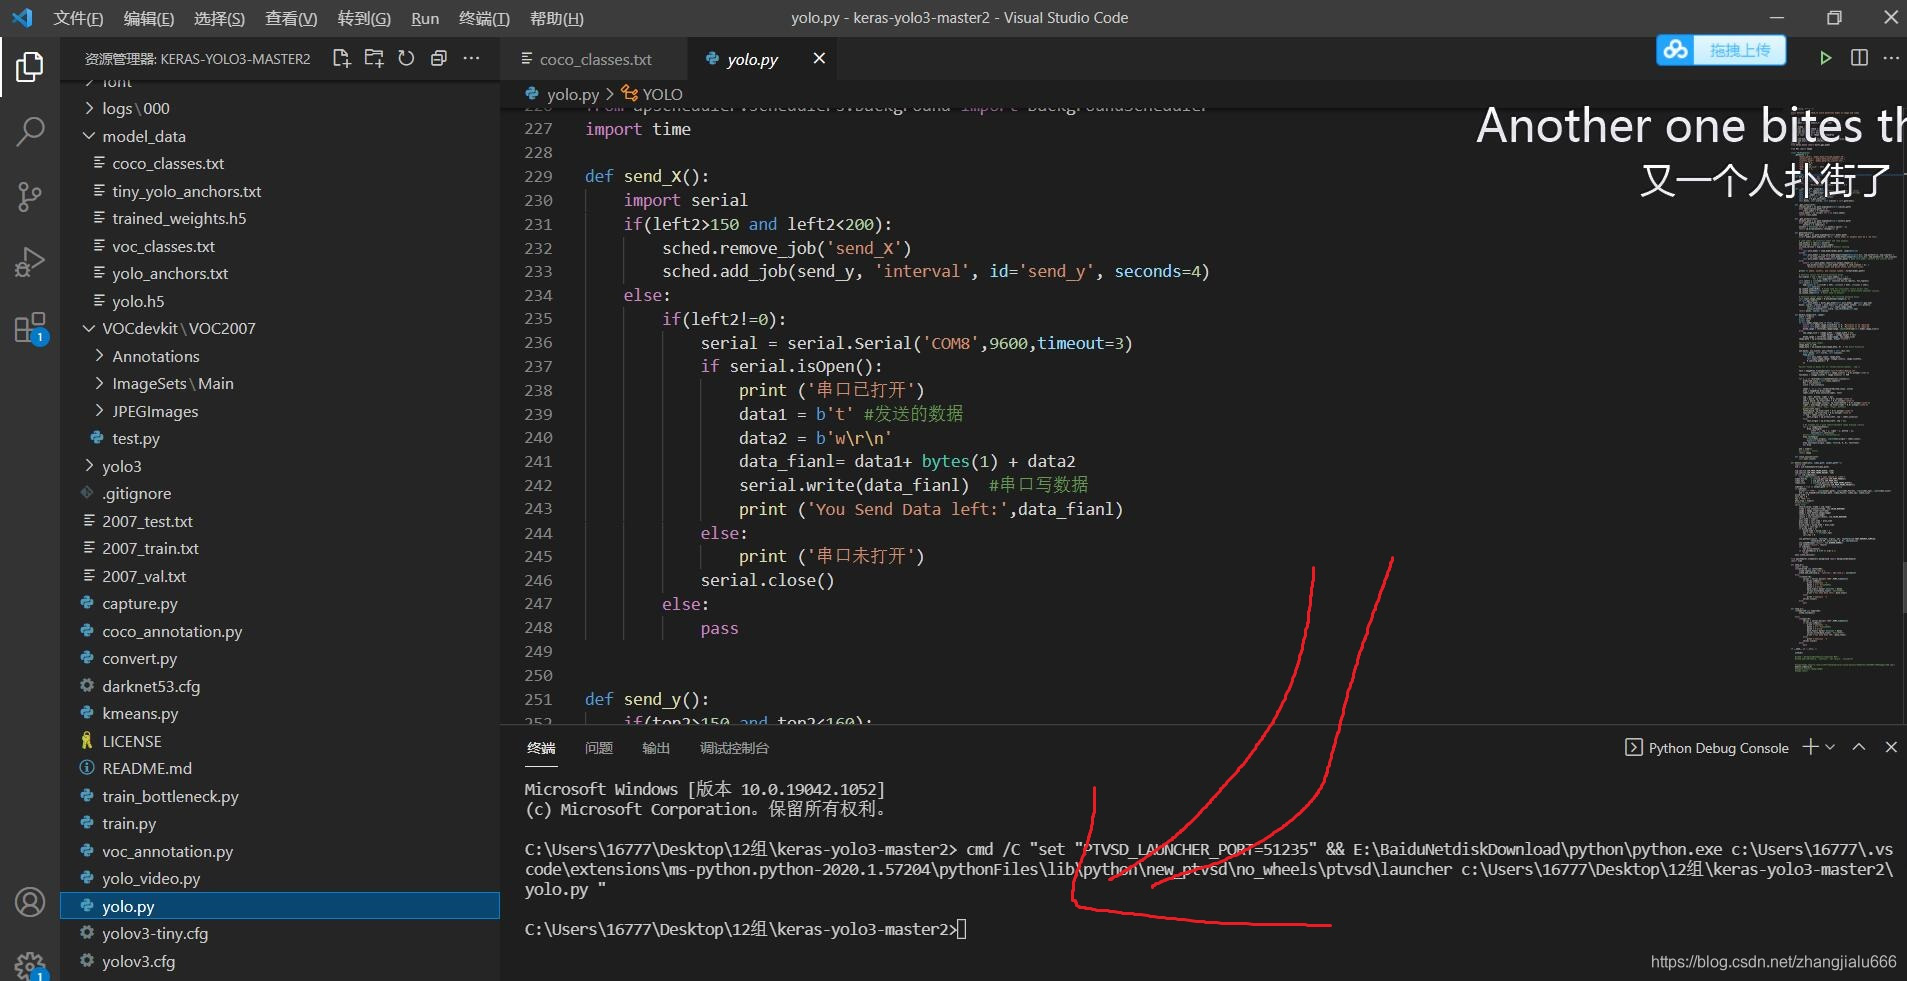
Task: Open voc_classes.txt file
Action: click(x=280, y=246)
